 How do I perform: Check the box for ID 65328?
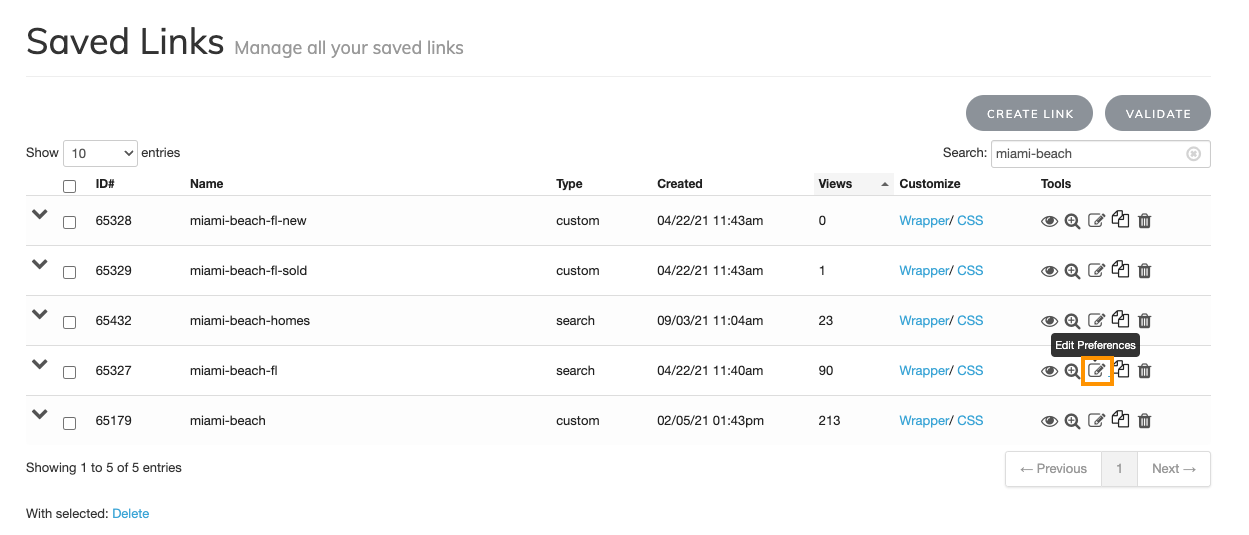[69, 222]
